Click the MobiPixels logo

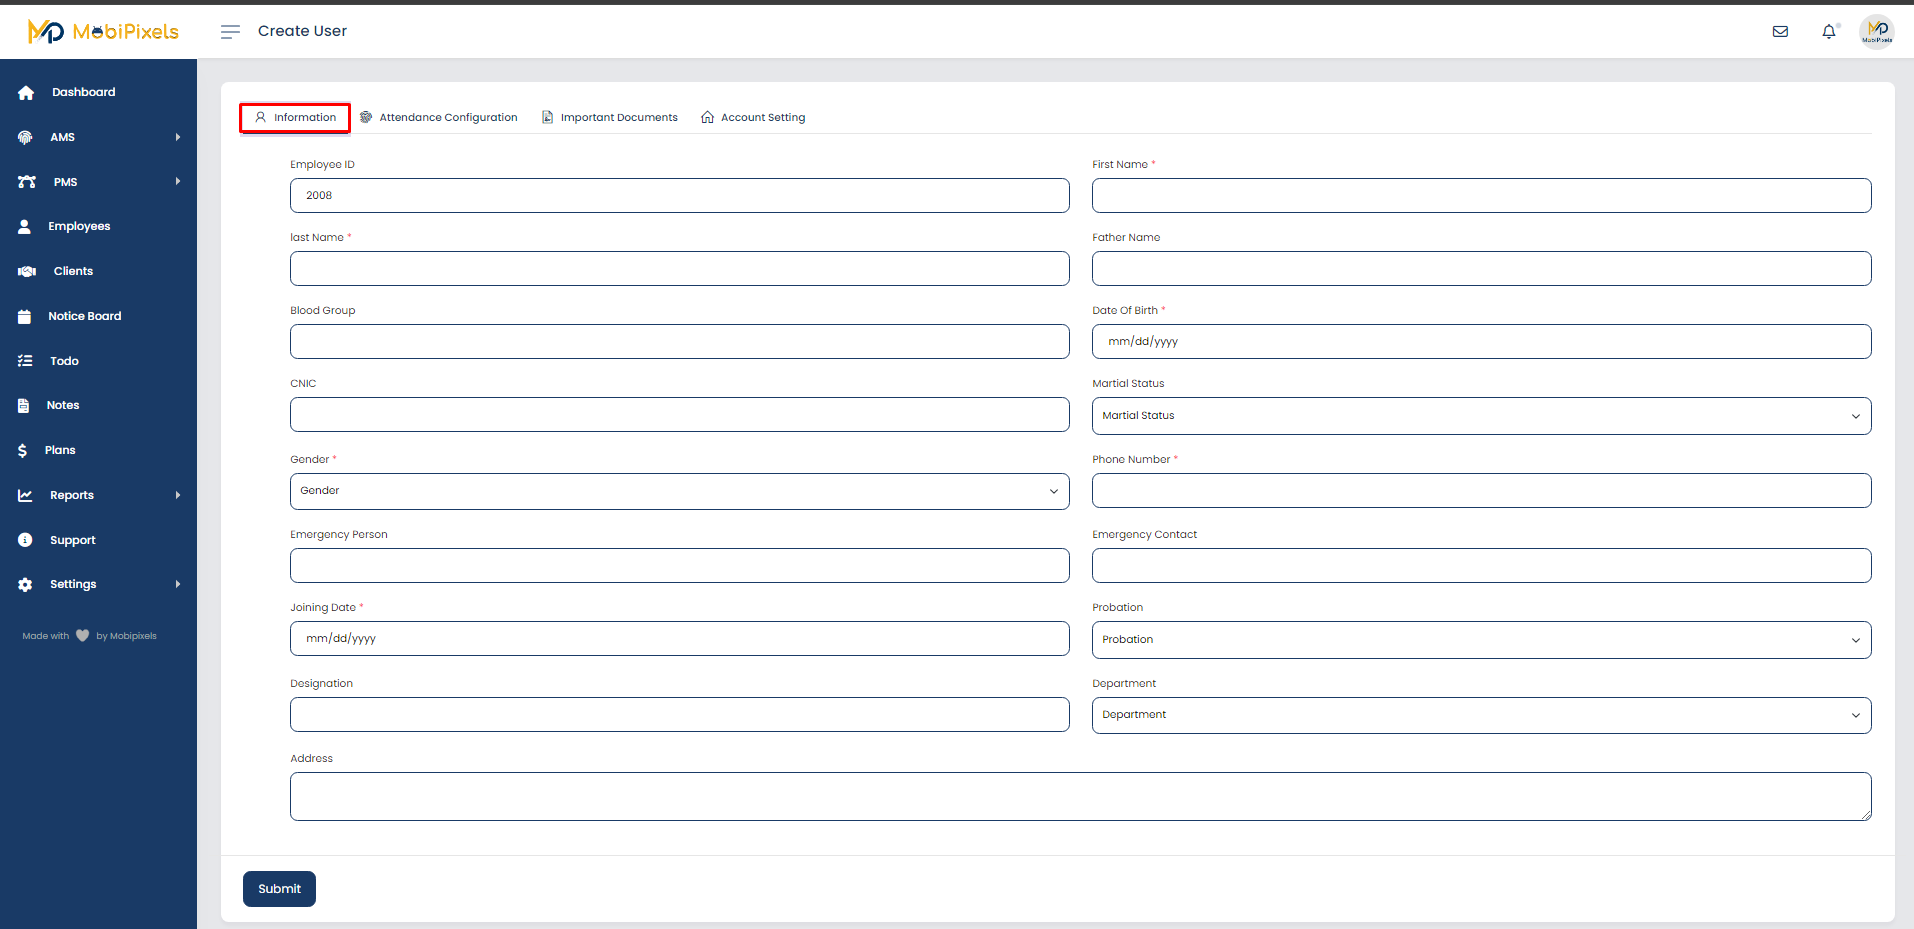(x=103, y=32)
